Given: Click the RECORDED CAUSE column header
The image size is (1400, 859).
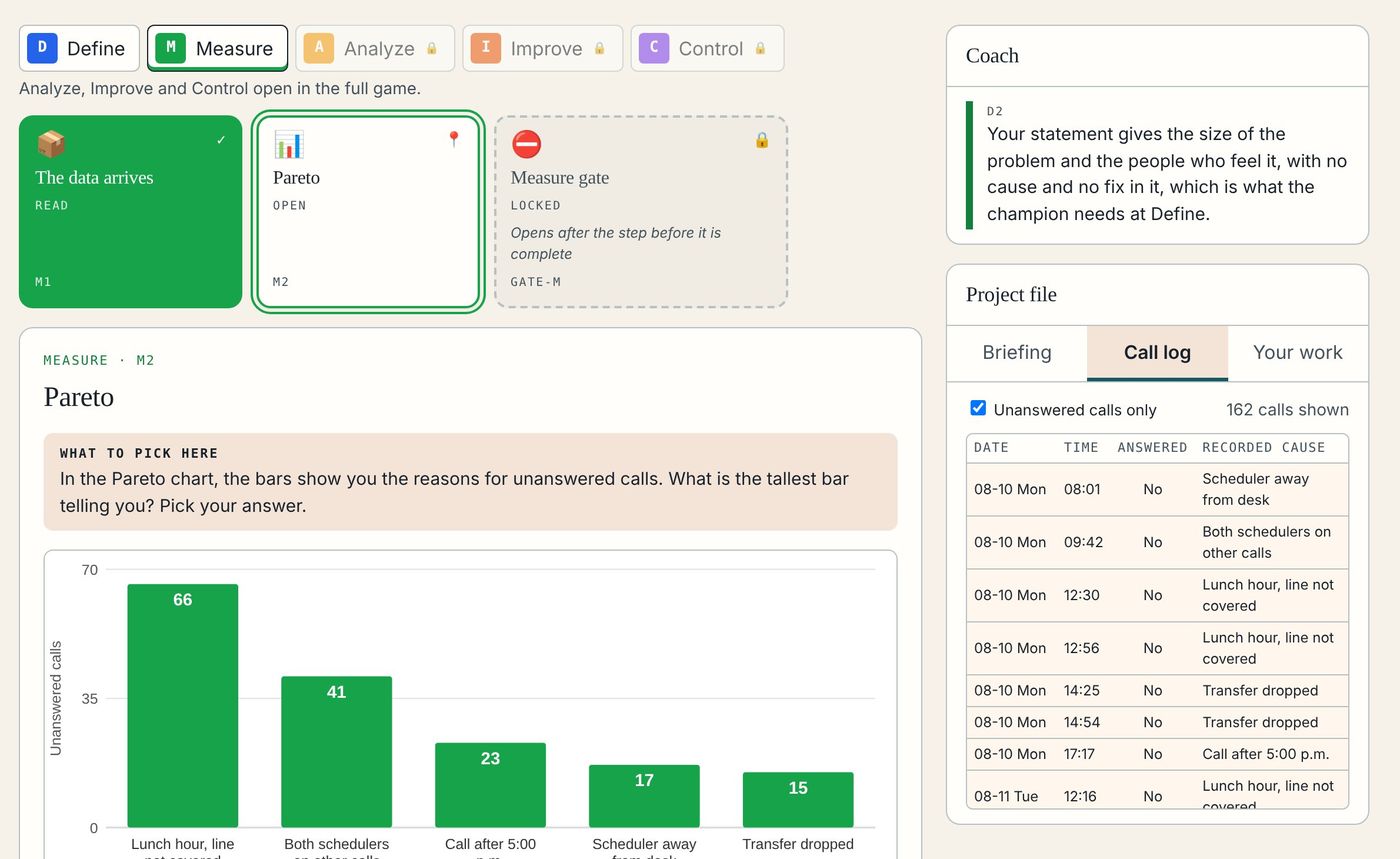Looking at the screenshot, I should (x=1263, y=447).
